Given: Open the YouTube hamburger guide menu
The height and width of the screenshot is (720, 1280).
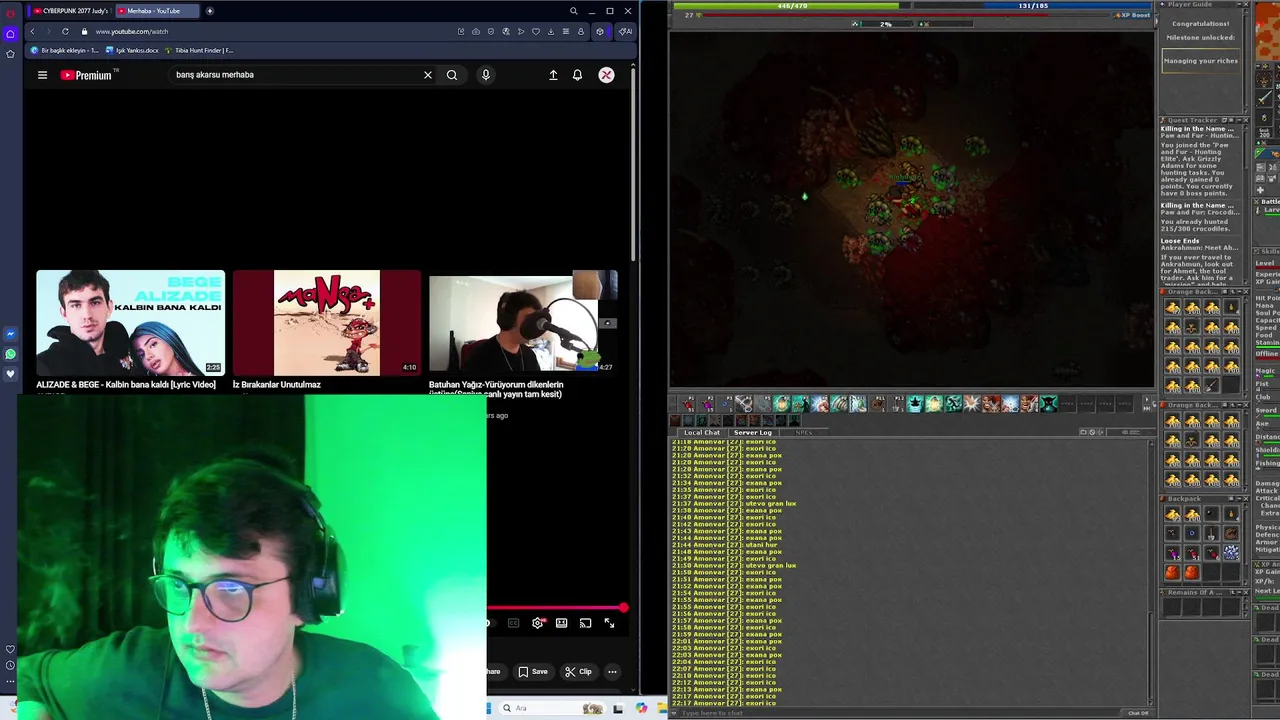Looking at the screenshot, I should pyautogui.click(x=42, y=75).
